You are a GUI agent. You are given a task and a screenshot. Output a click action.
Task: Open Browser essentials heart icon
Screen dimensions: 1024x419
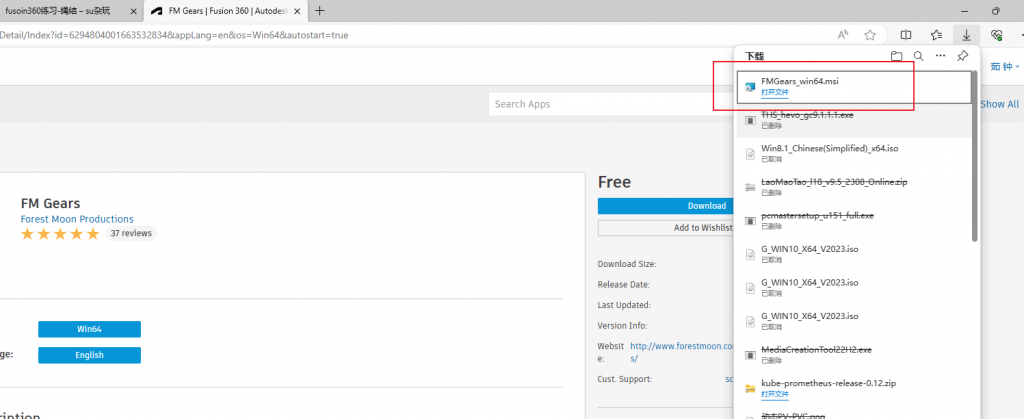(997, 35)
